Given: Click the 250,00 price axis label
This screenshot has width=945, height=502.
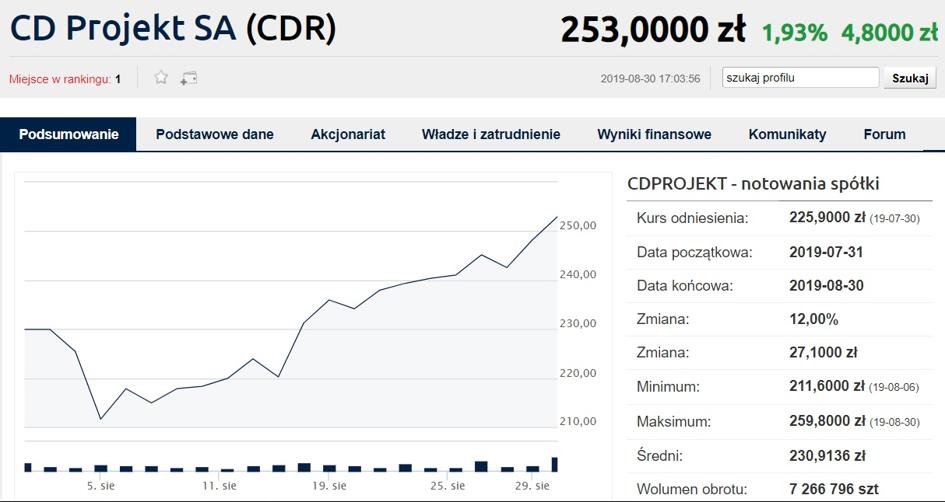Looking at the screenshot, I should 580,225.
